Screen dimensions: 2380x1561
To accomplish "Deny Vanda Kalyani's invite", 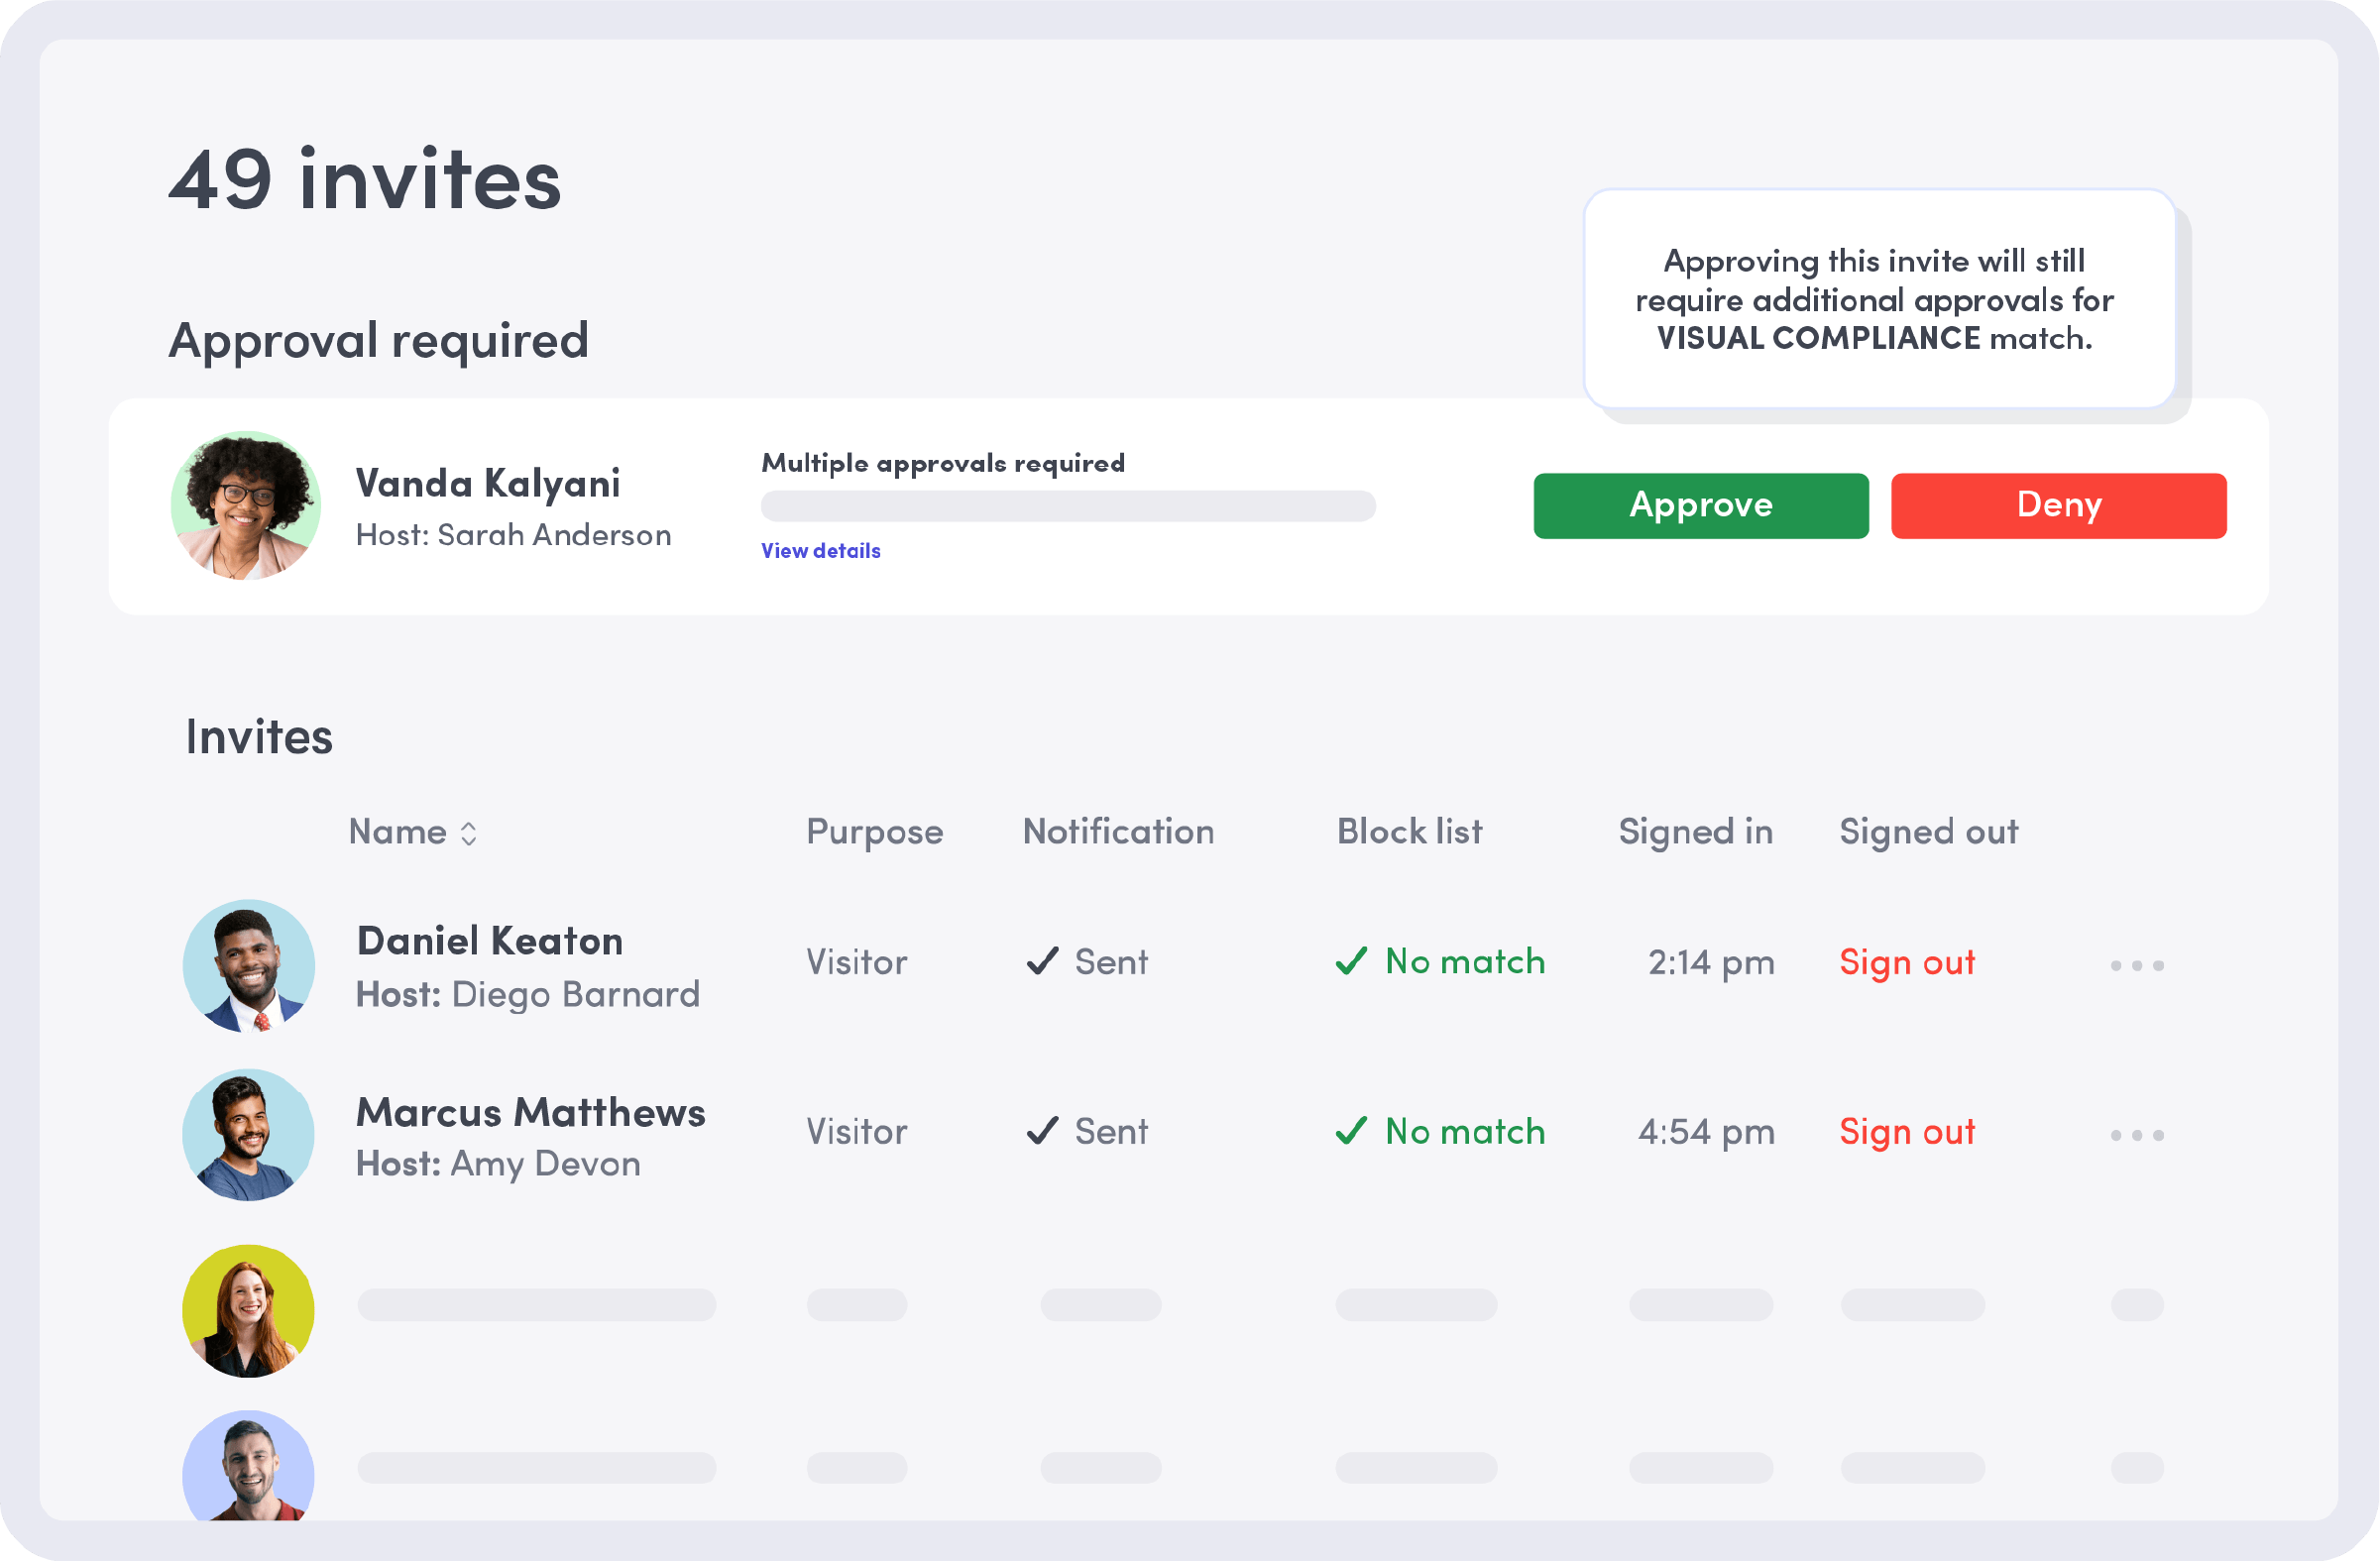I will [2058, 506].
